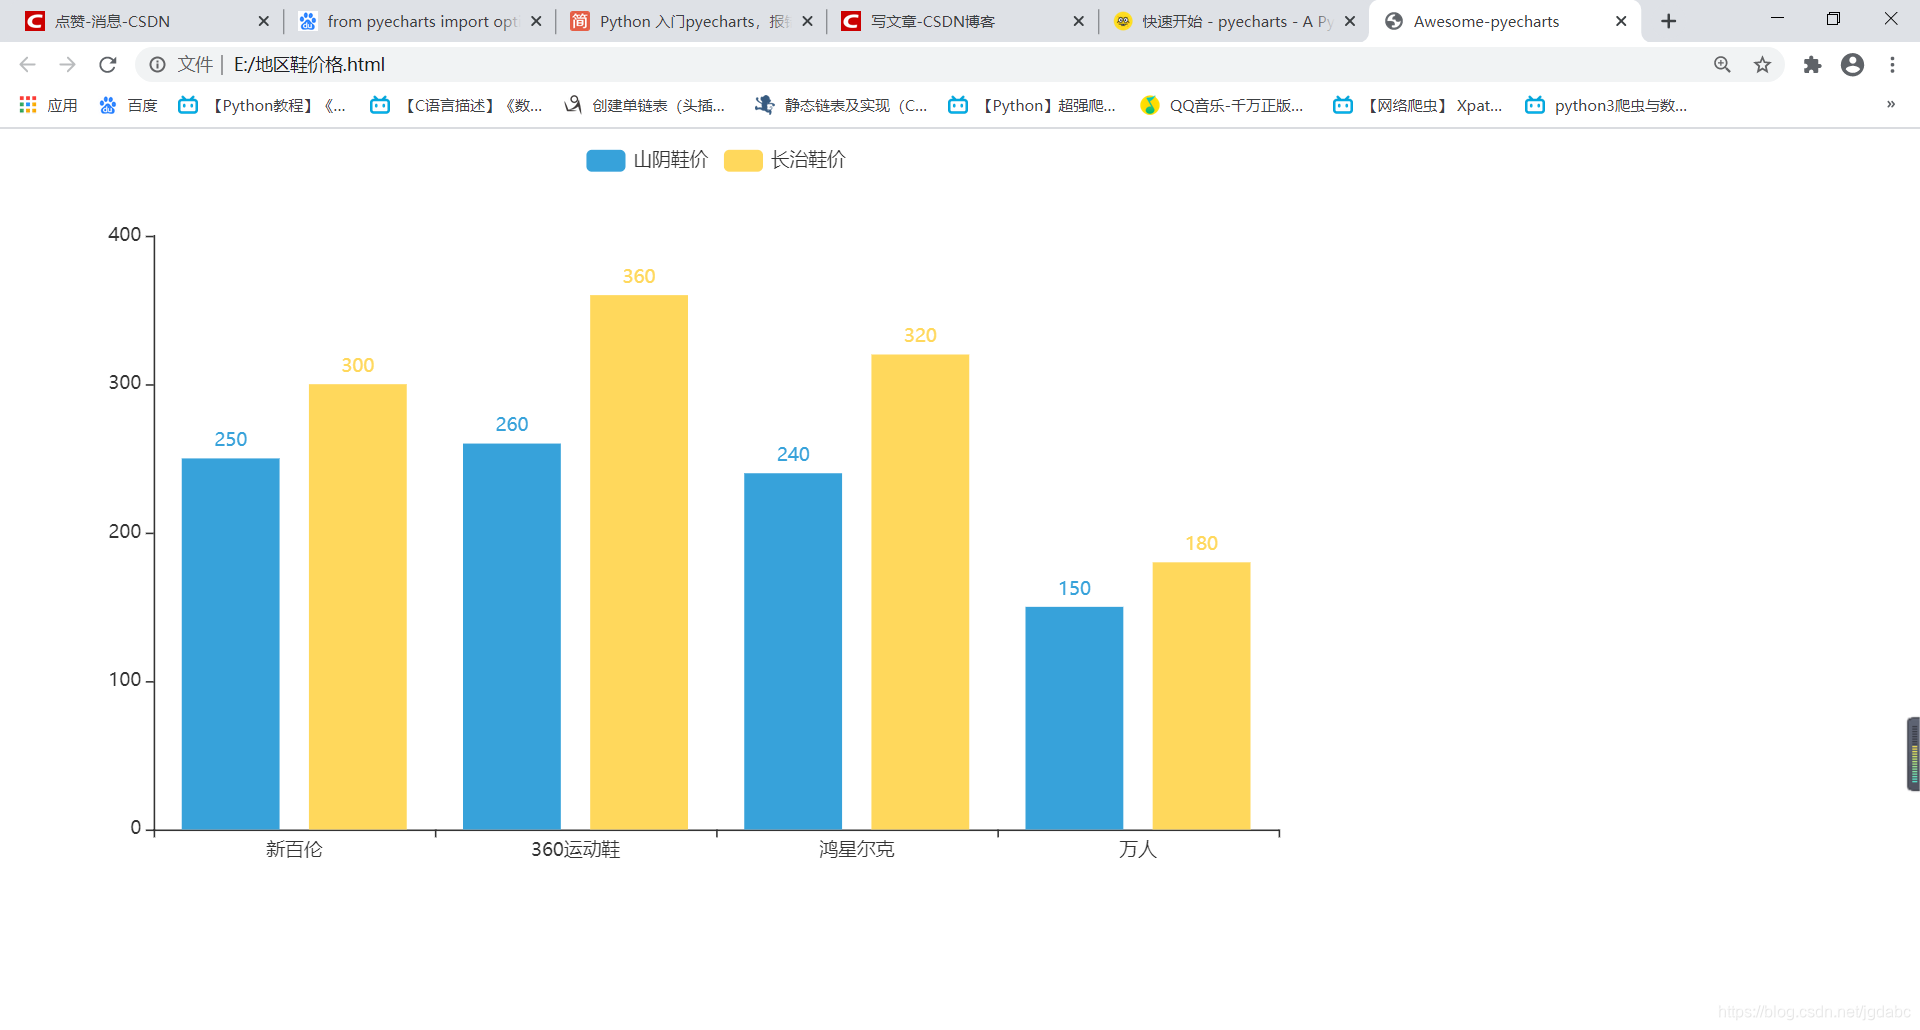Viewport: 1920px width, 1030px height.
Task: Click the yellow 鸿星尔克 bar labeled 320
Action: pyautogui.click(x=920, y=592)
